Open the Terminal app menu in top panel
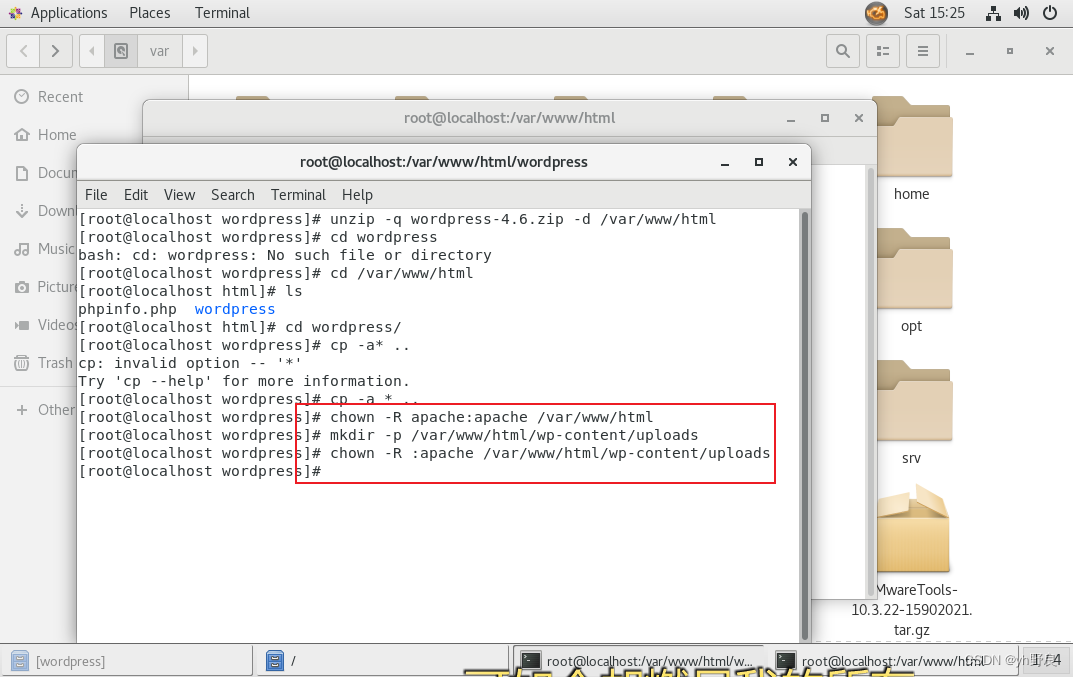The image size is (1073, 677). click(x=222, y=13)
